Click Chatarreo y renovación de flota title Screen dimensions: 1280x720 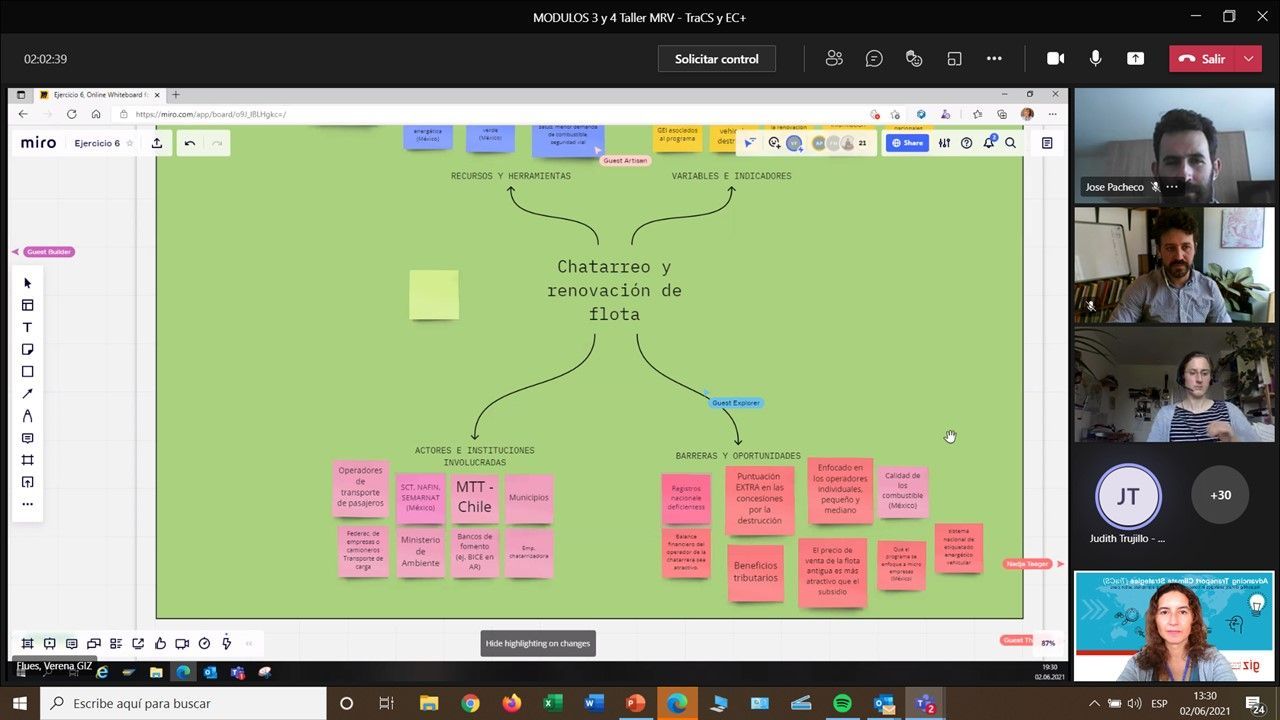(614, 290)
